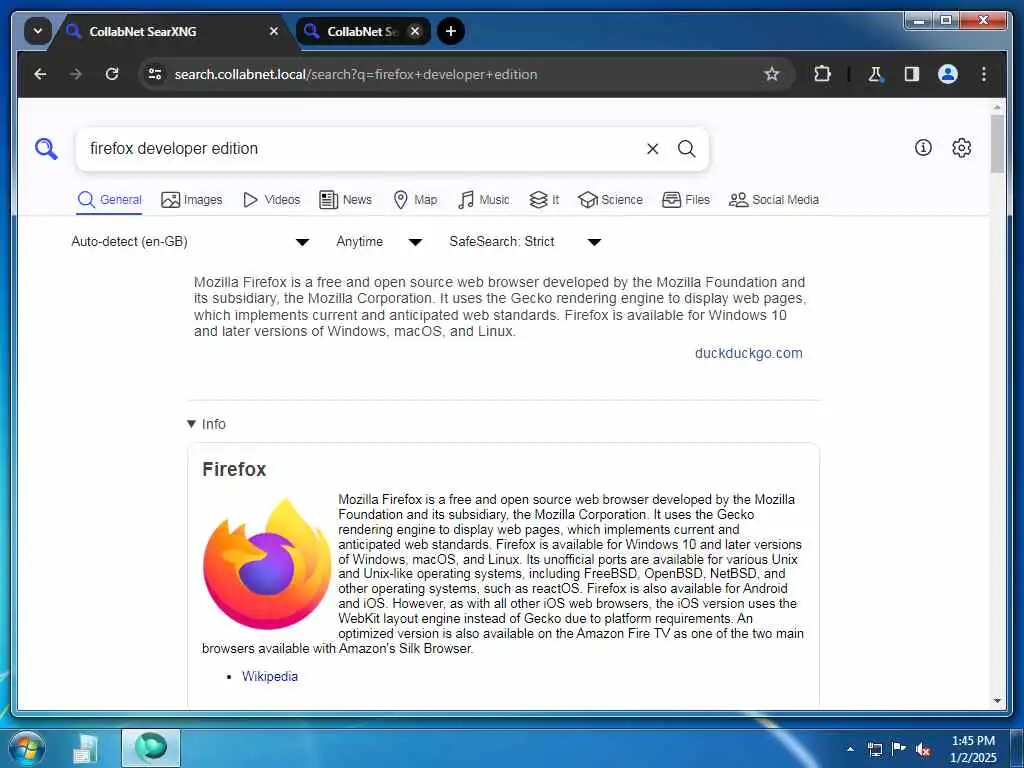
Task: Open the pinned document-stack icon on the taskbar
Action: pos(85,749)
